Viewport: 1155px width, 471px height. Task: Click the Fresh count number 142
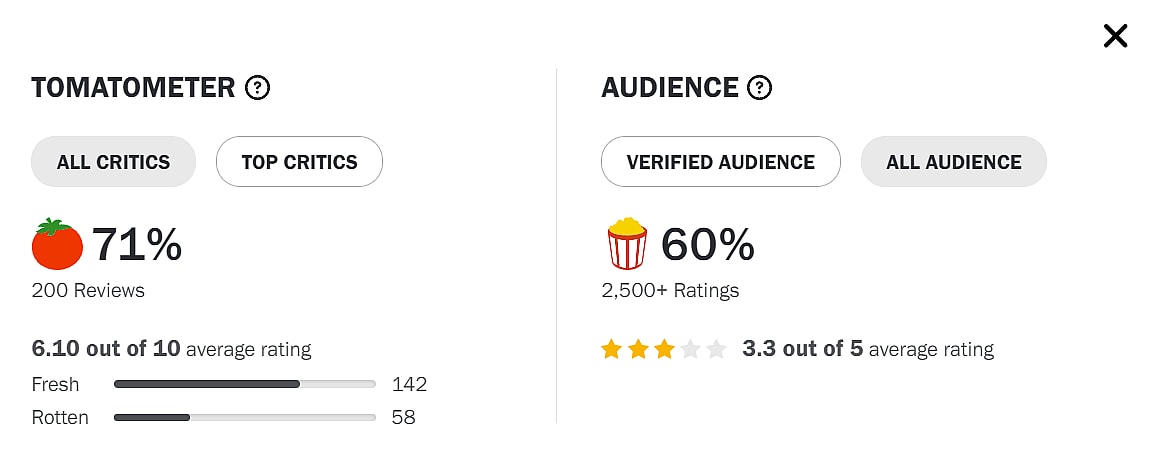409,384
